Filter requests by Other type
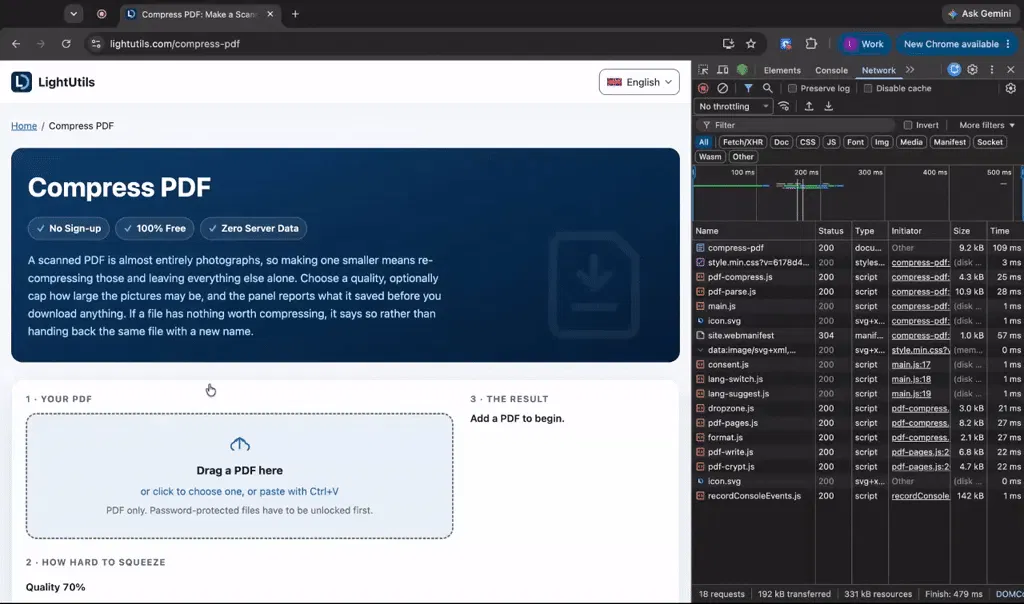Image resolution: width=1024 pixels, height=604 pixels. click(x=743, y=157)
